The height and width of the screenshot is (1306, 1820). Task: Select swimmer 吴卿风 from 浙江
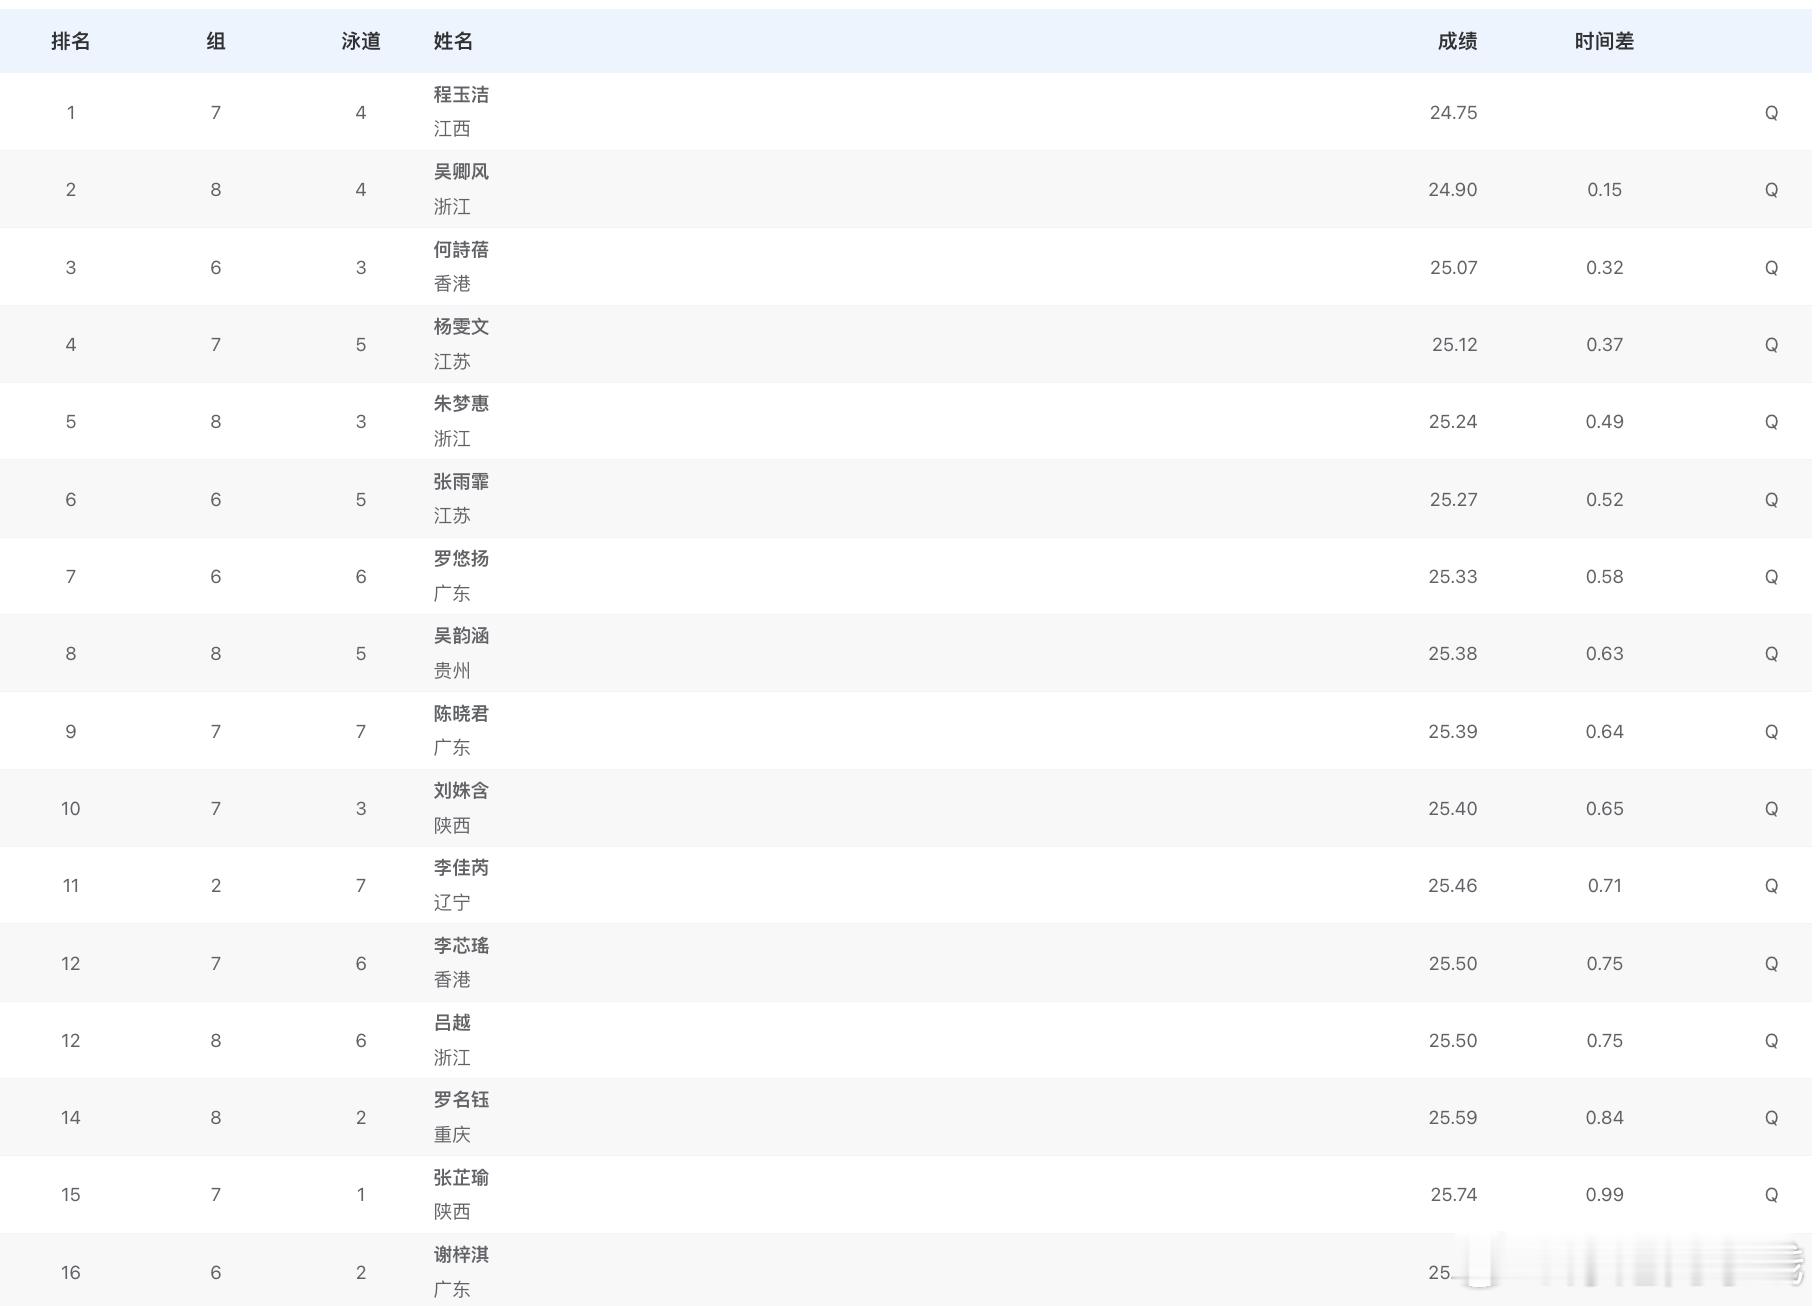coord(460,172)
